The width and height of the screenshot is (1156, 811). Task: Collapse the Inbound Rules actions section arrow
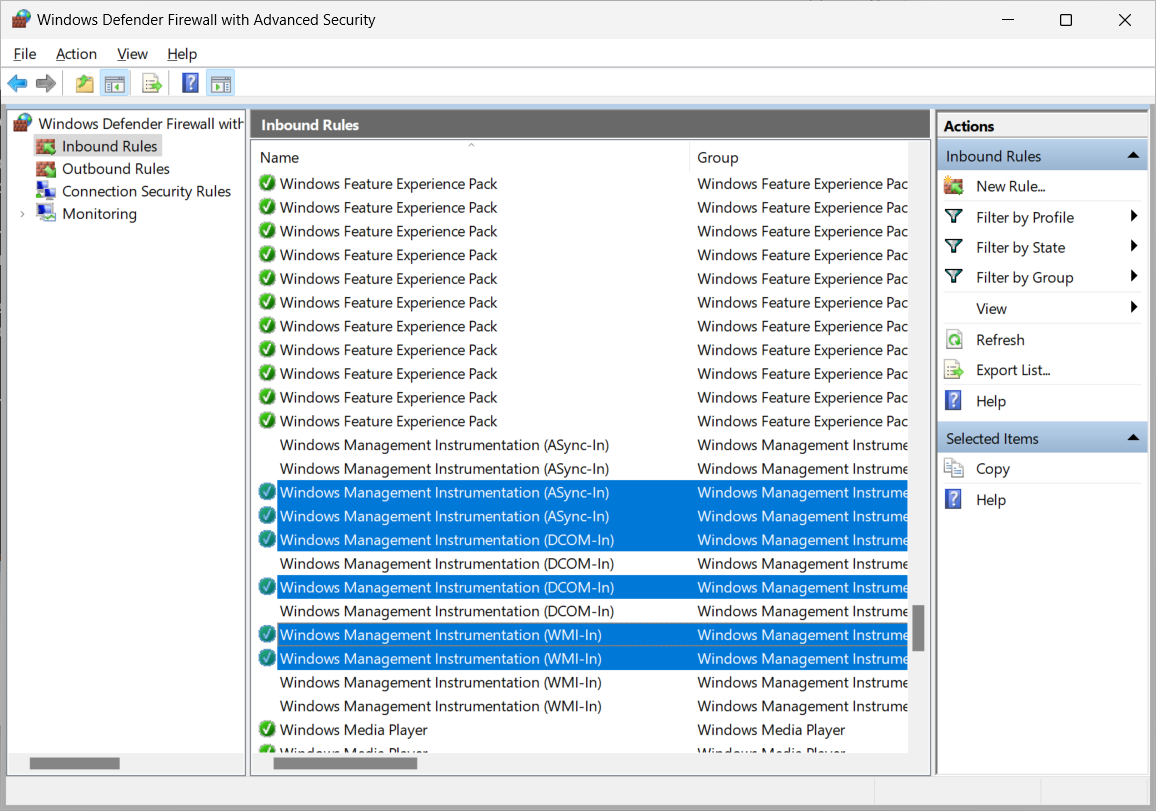click(1133, 156)
